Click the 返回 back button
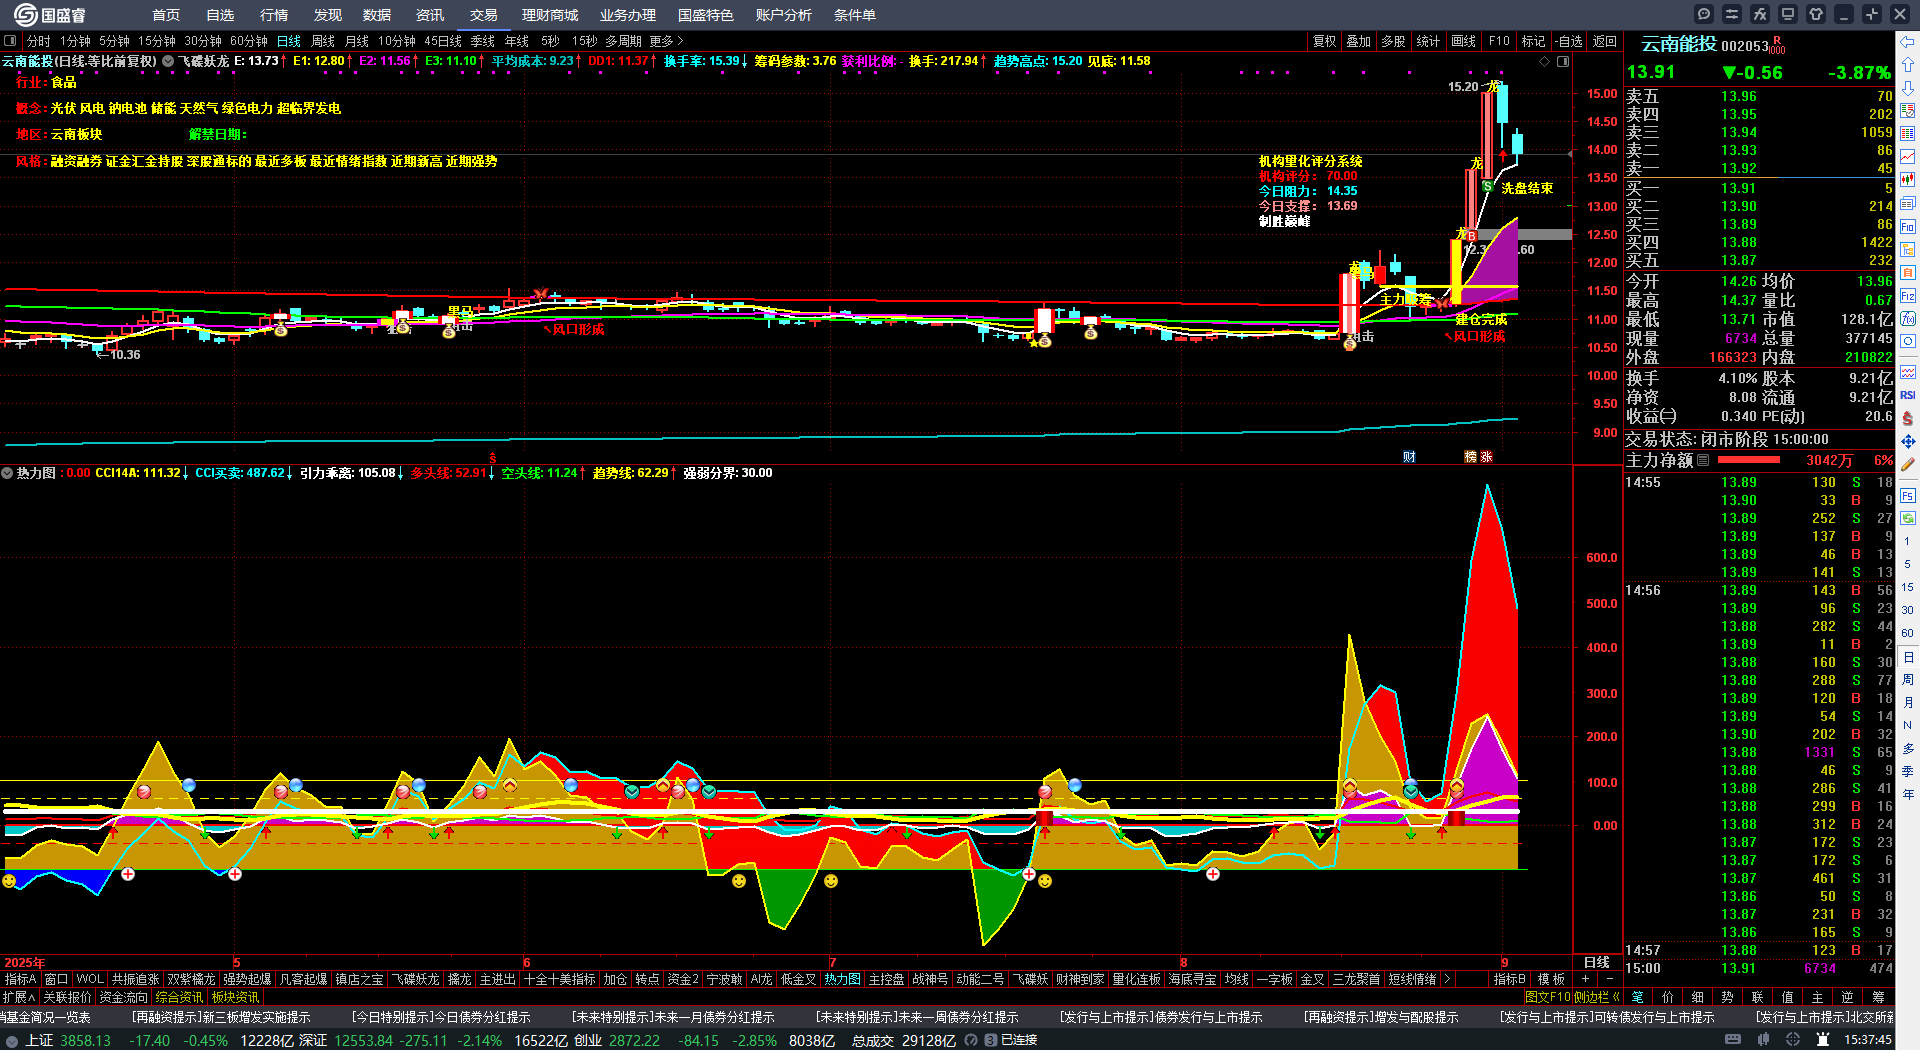 click(1605, 41)
